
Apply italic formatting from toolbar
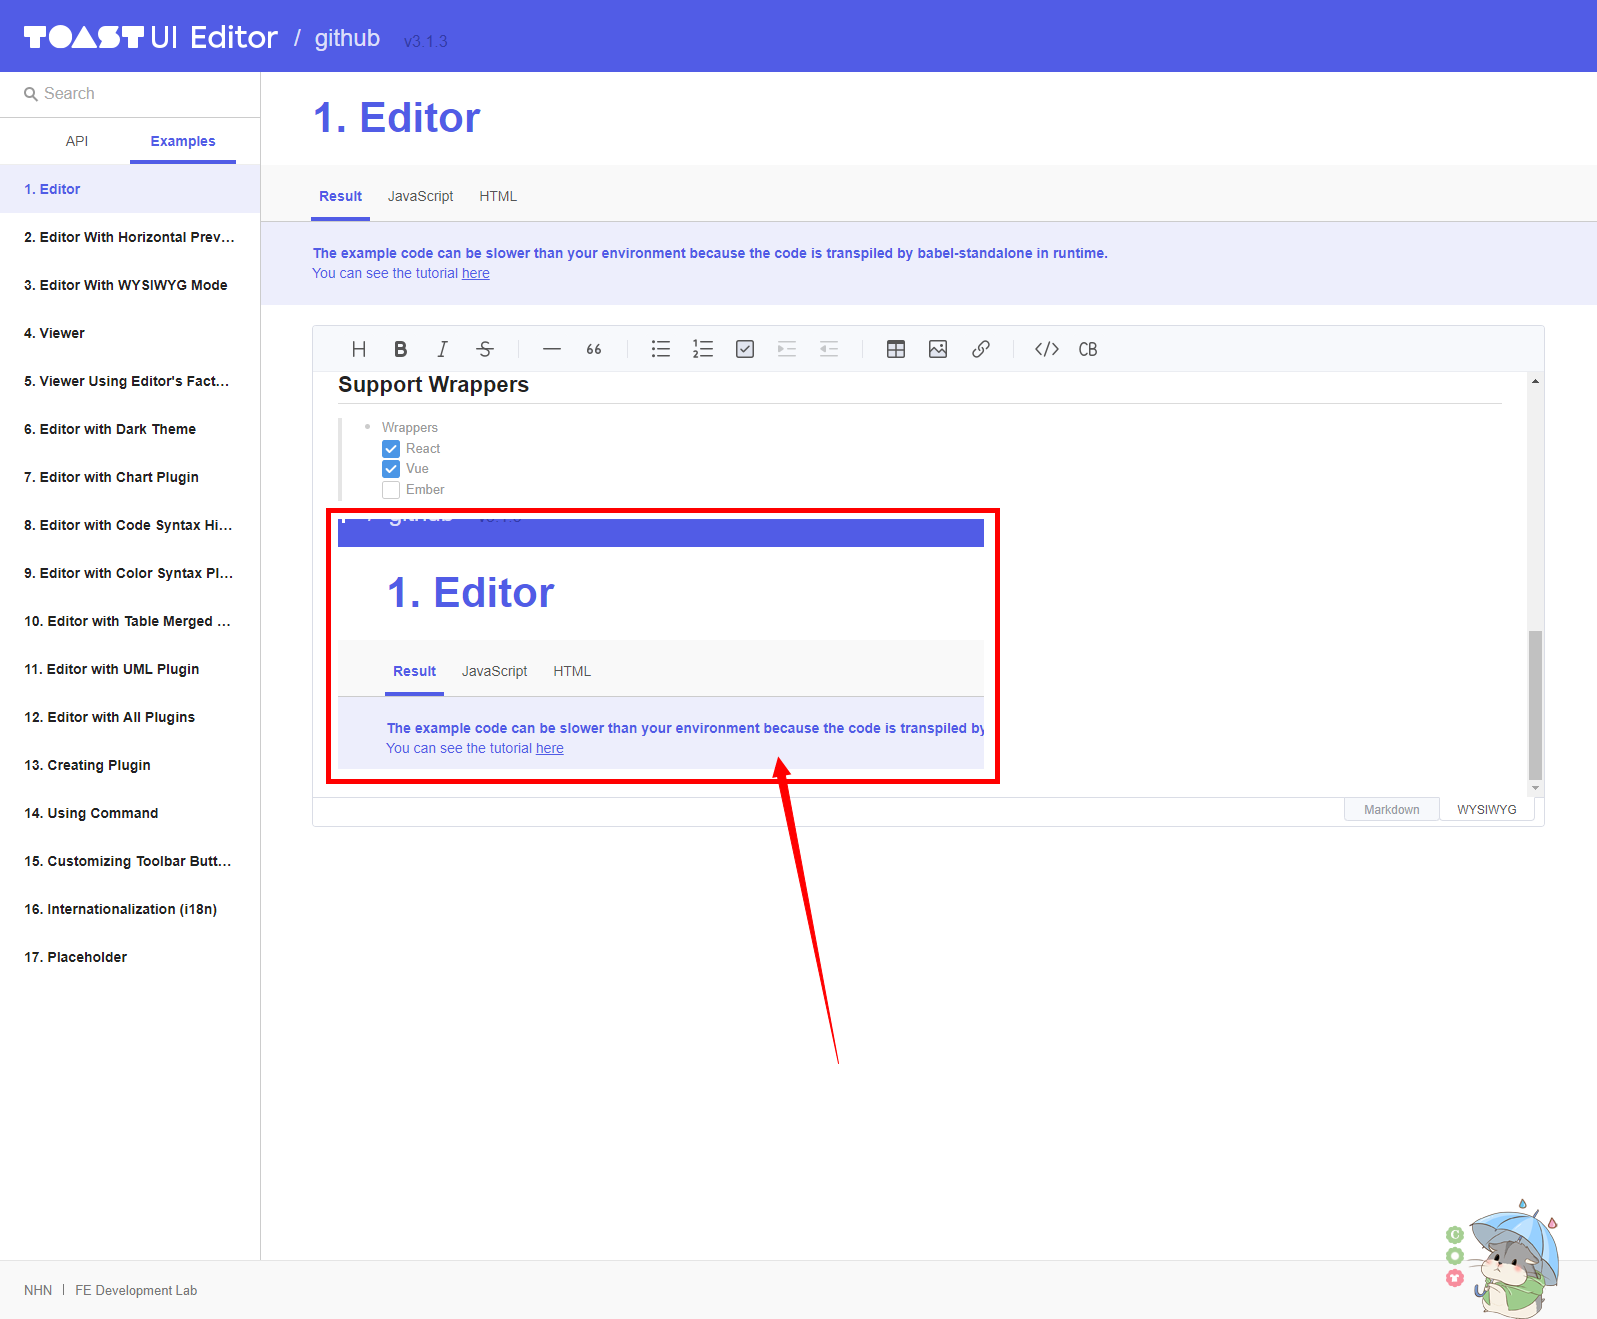[x=442, y=349]
